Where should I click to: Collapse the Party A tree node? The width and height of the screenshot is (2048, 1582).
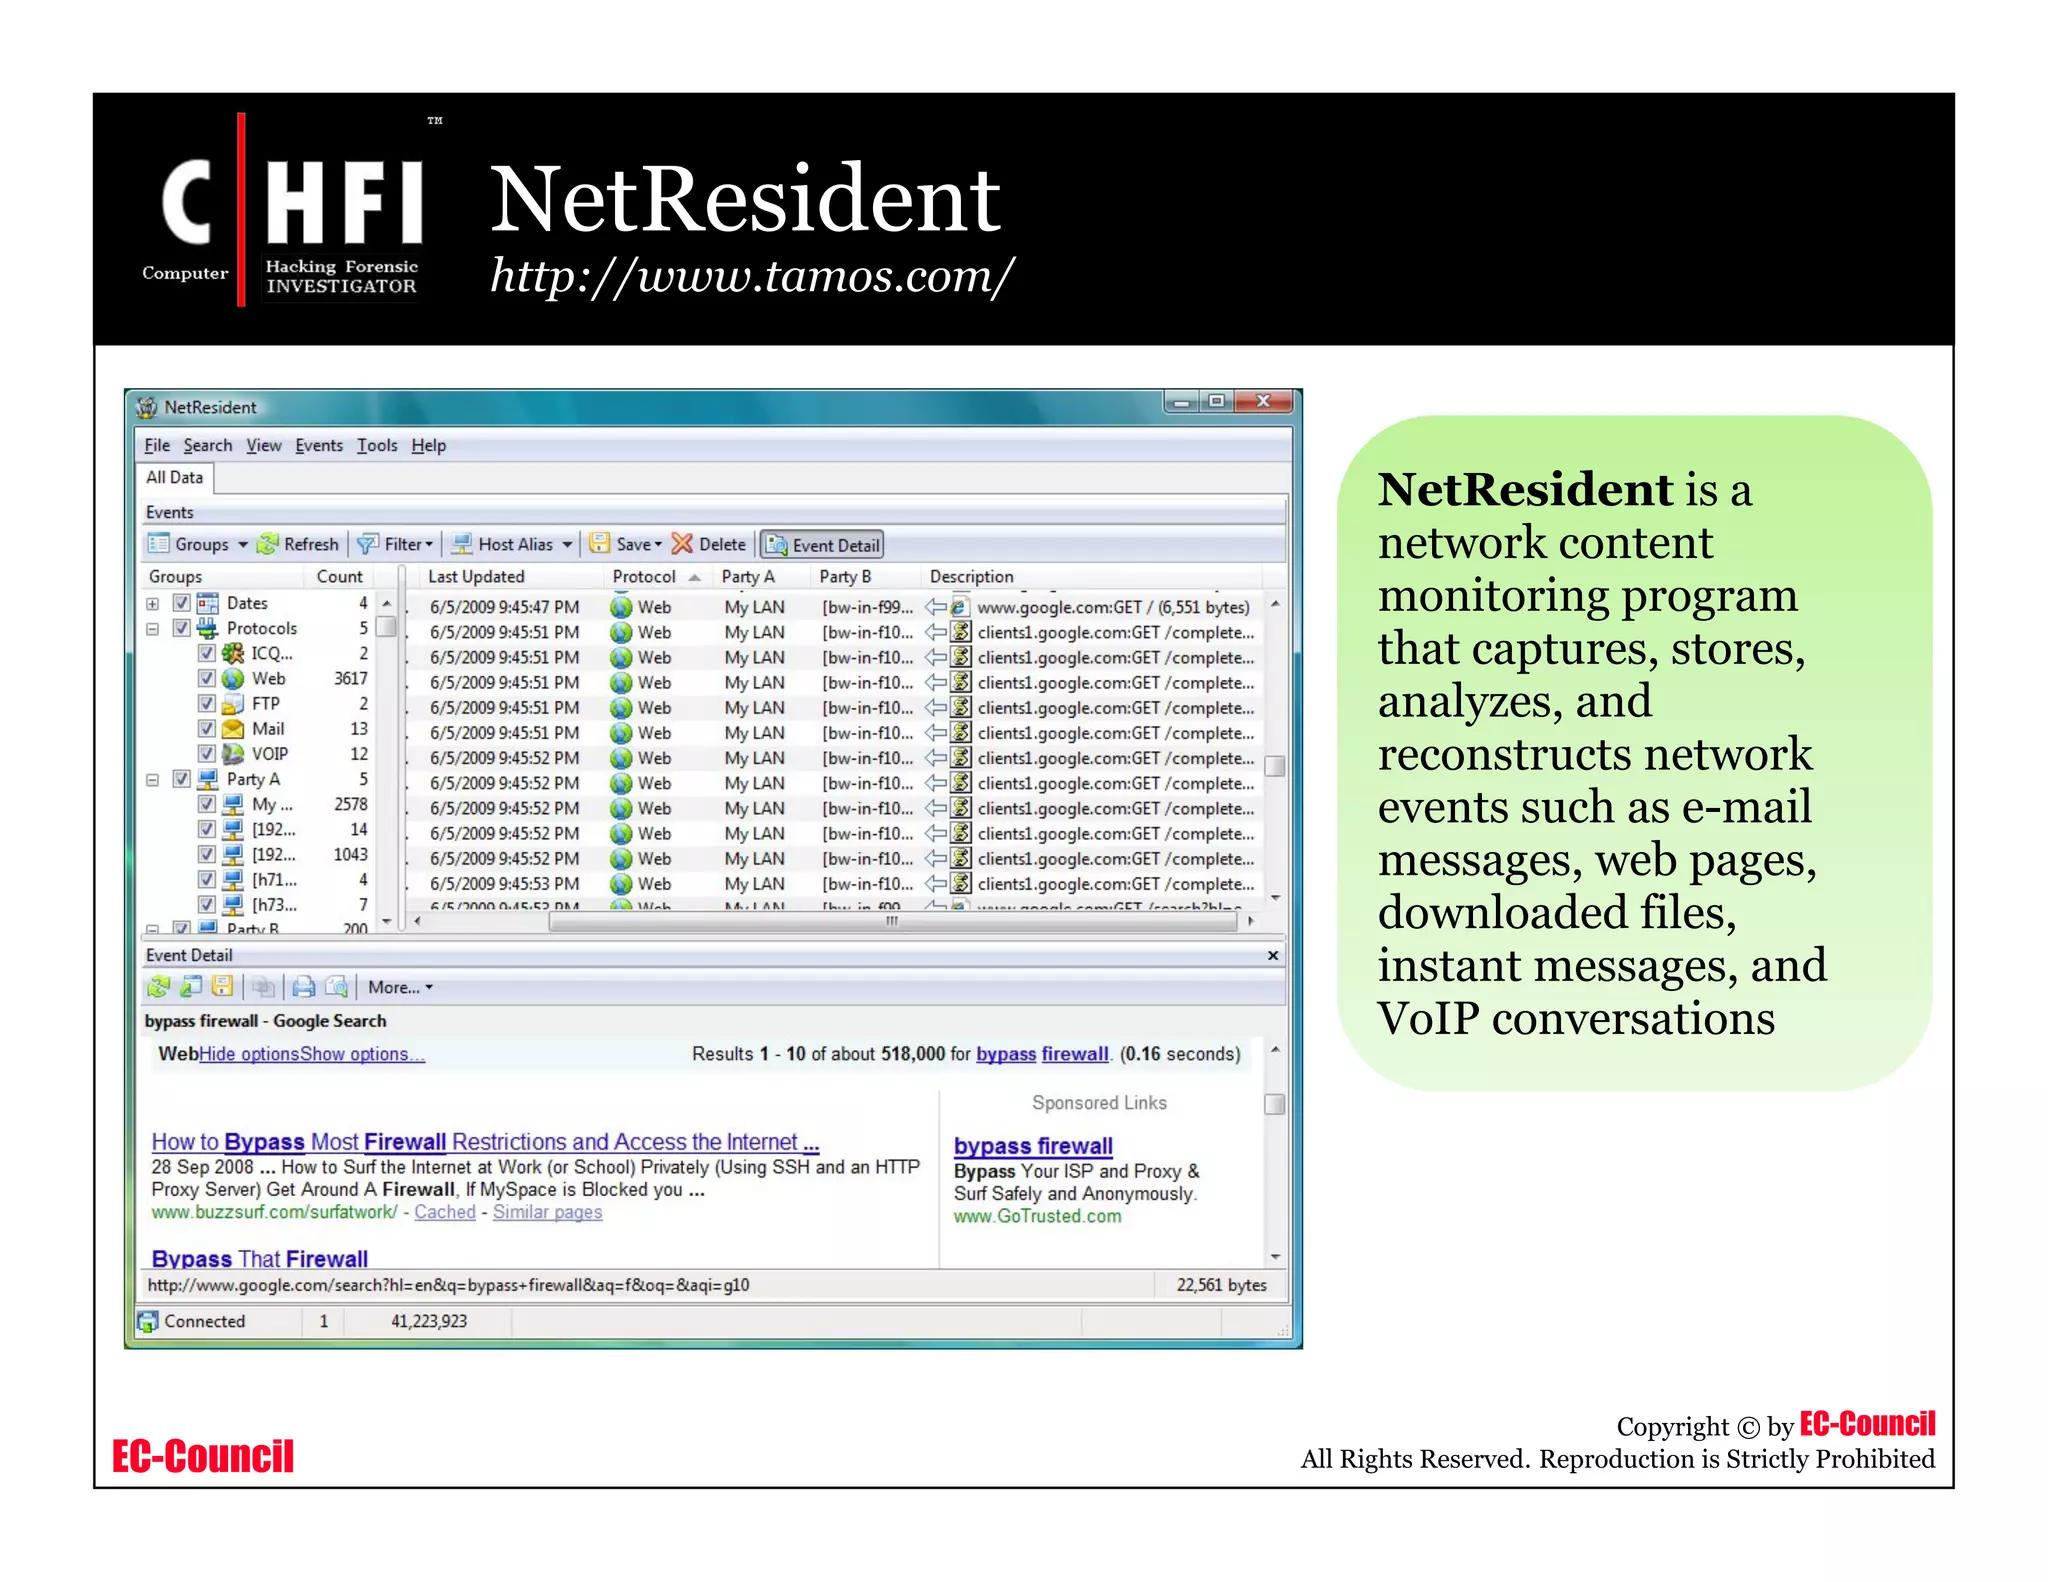153,779
